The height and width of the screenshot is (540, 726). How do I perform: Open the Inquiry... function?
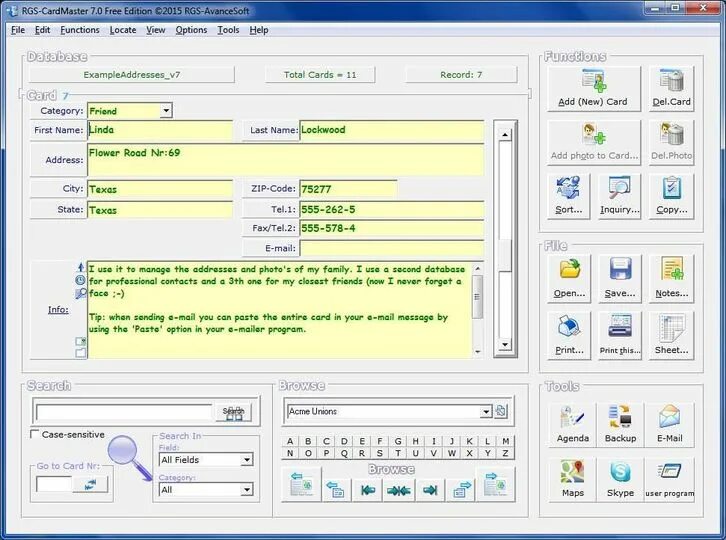tap(620, 196)
